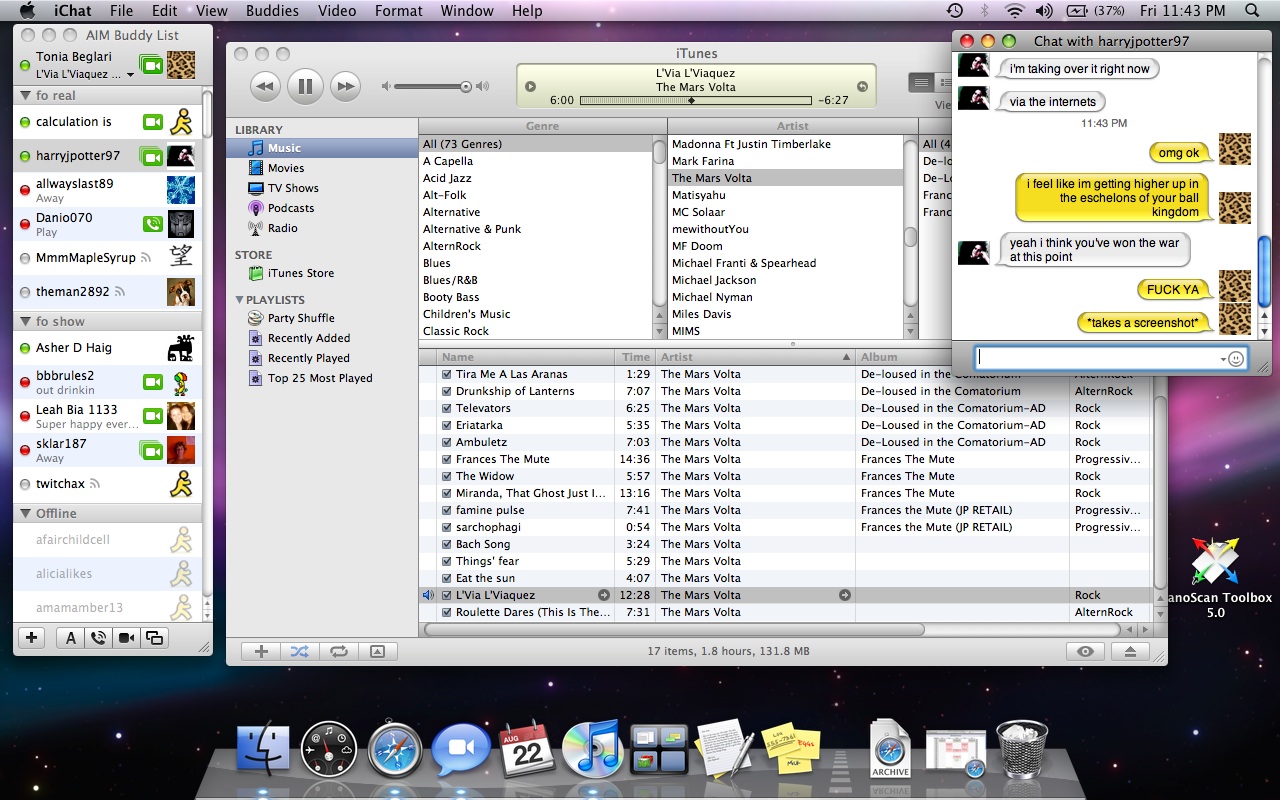Open the Buddies menu
Viewport: 1280px width, 800px height.
(x=272, y=11)
